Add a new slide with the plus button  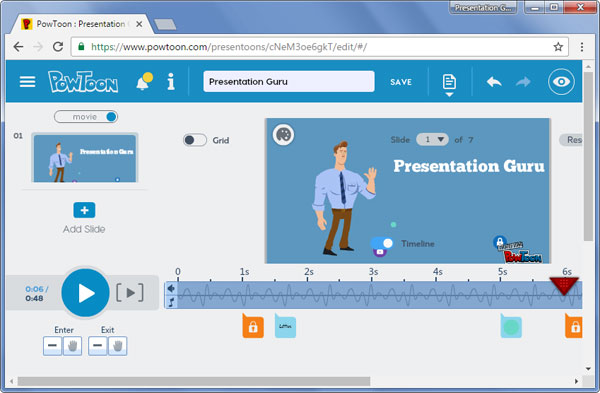click(x=84, y=210)
